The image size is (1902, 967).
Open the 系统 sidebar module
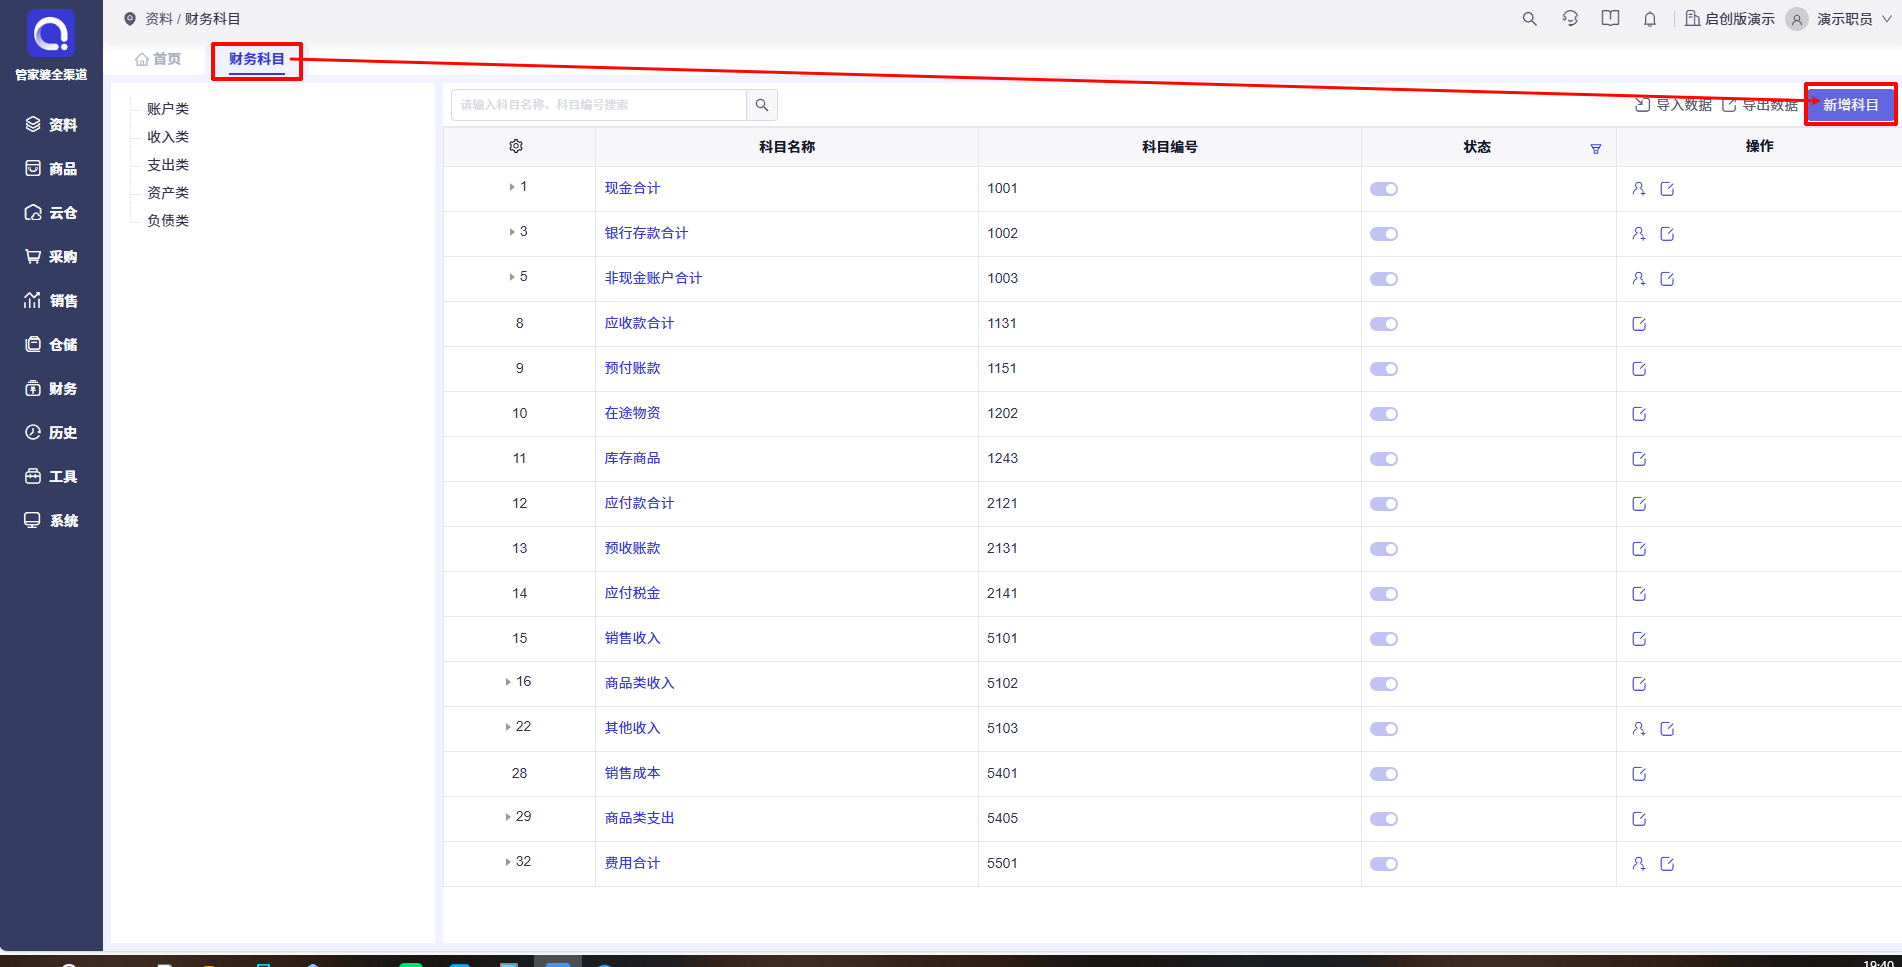pos(51,520)
